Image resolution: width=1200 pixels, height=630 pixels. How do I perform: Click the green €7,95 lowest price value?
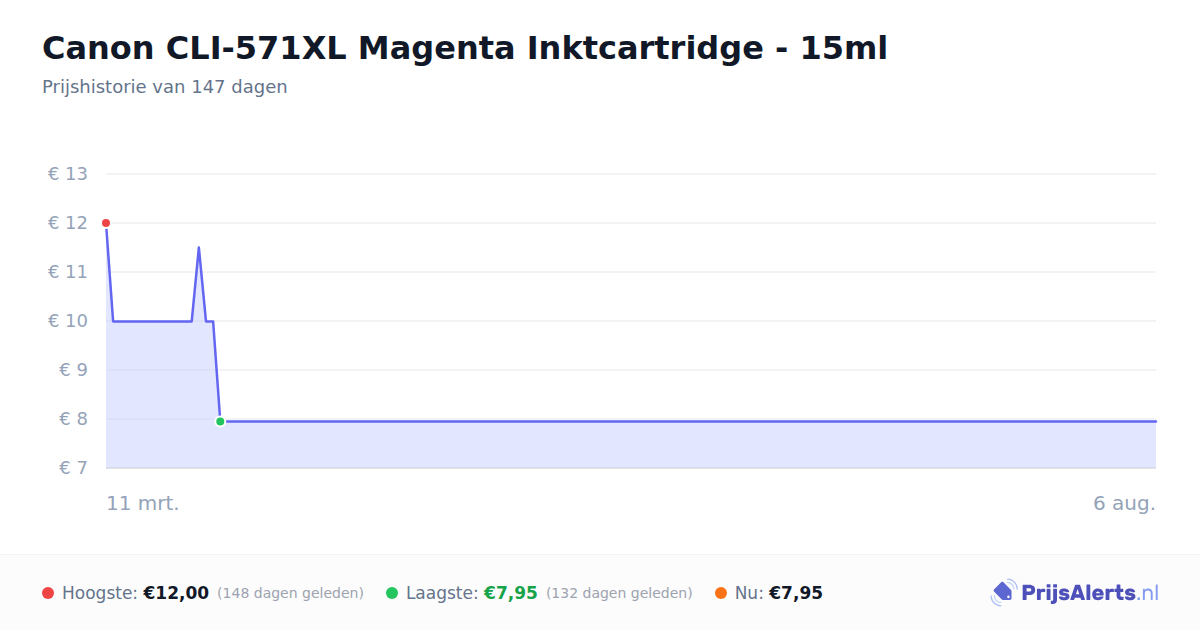(511, 593)
